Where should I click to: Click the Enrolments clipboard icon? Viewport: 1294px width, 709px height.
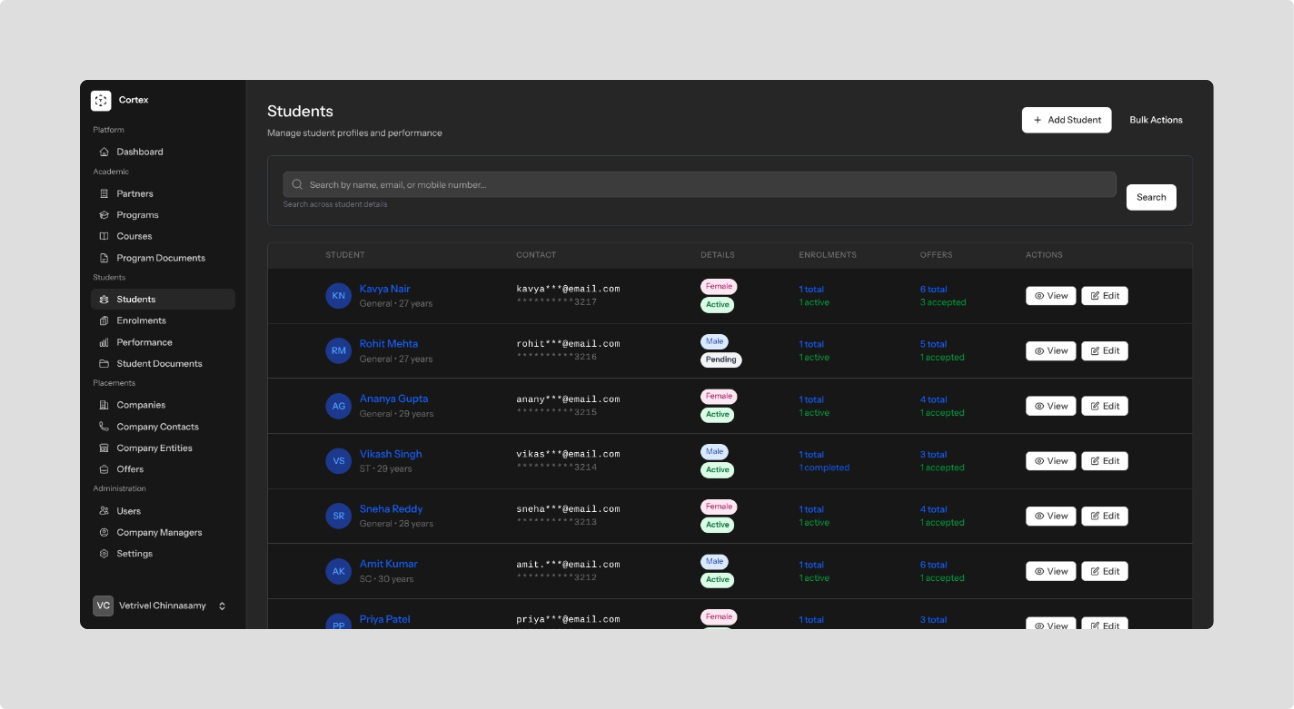[x=104, y=321]
